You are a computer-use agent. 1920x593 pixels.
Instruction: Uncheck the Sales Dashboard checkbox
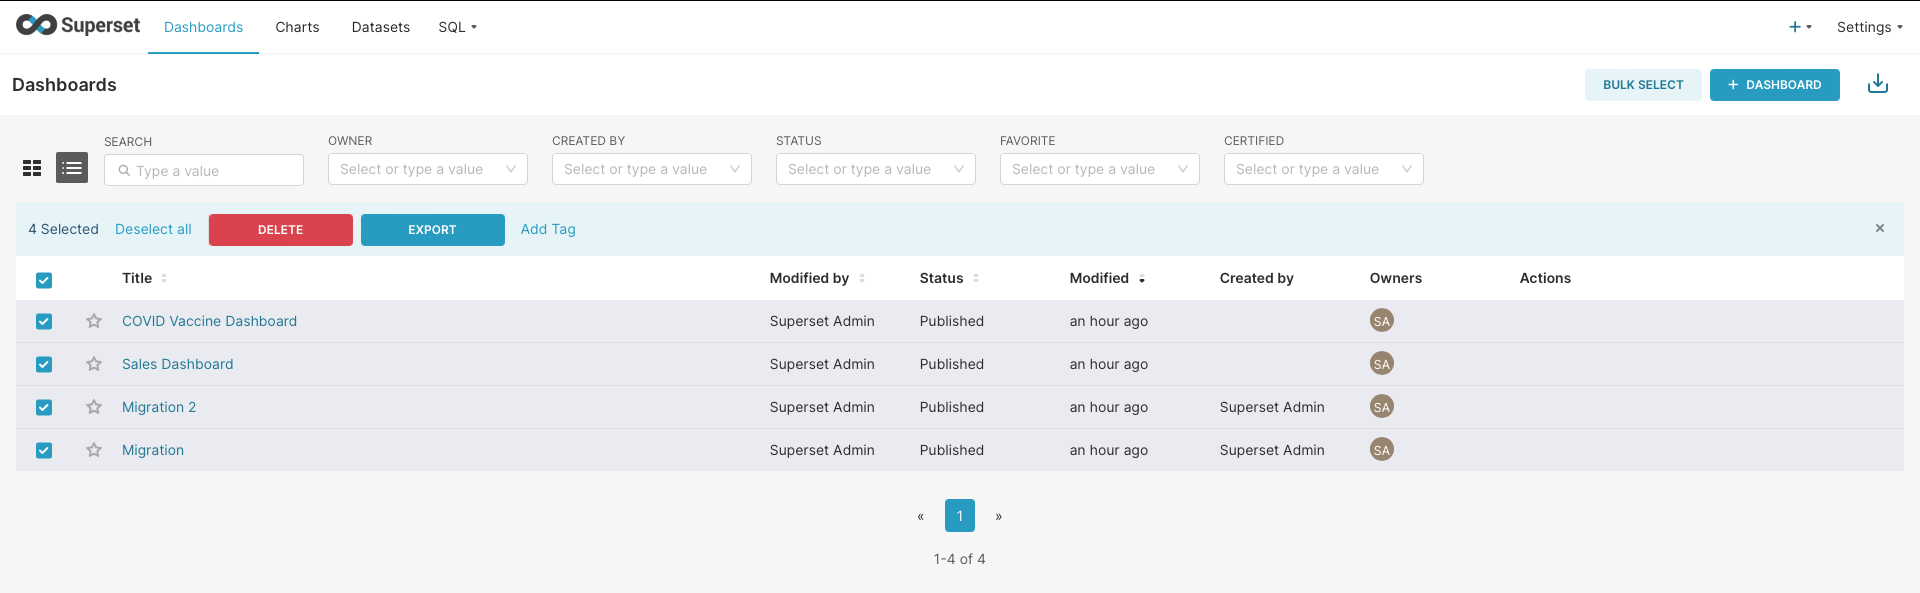coord(44,364)
